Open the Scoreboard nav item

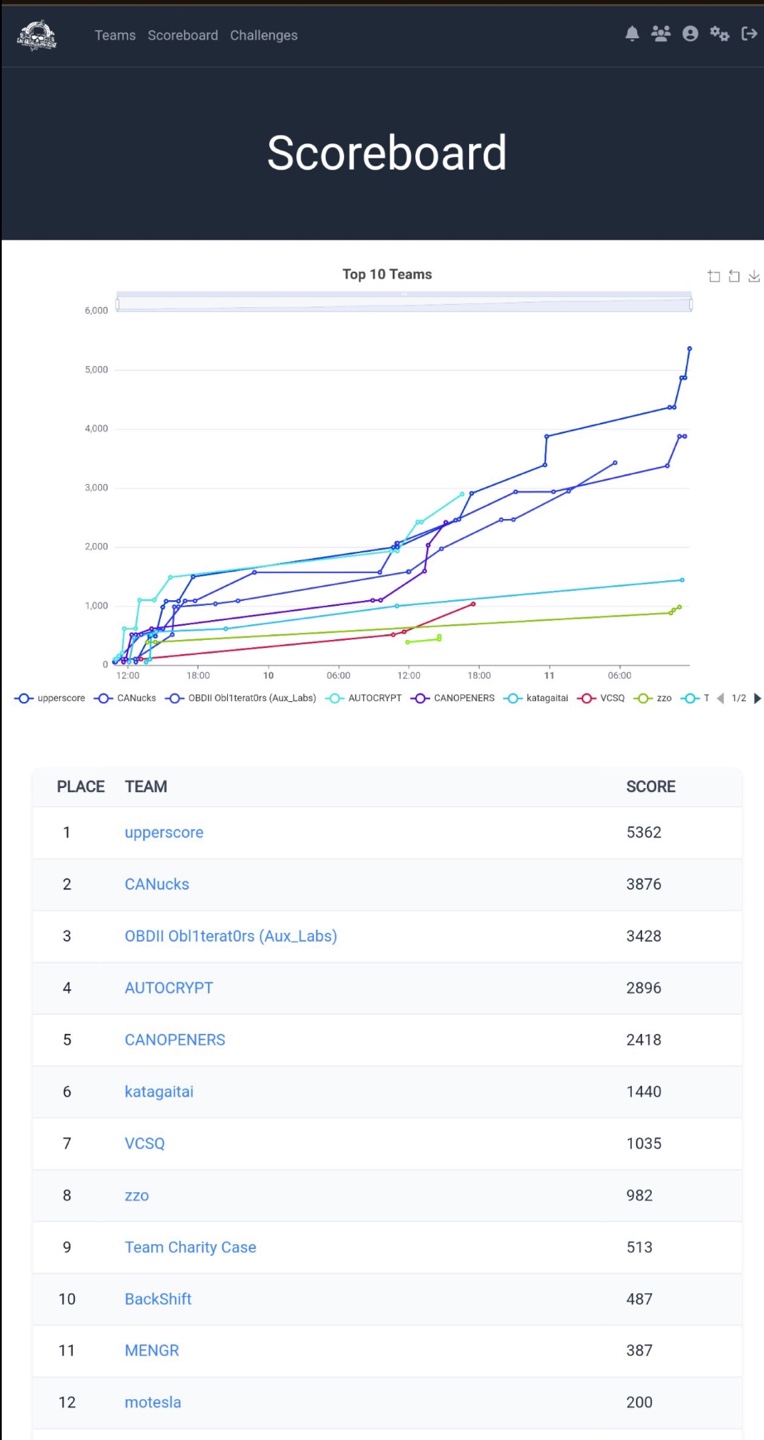(x=183, y=35)
